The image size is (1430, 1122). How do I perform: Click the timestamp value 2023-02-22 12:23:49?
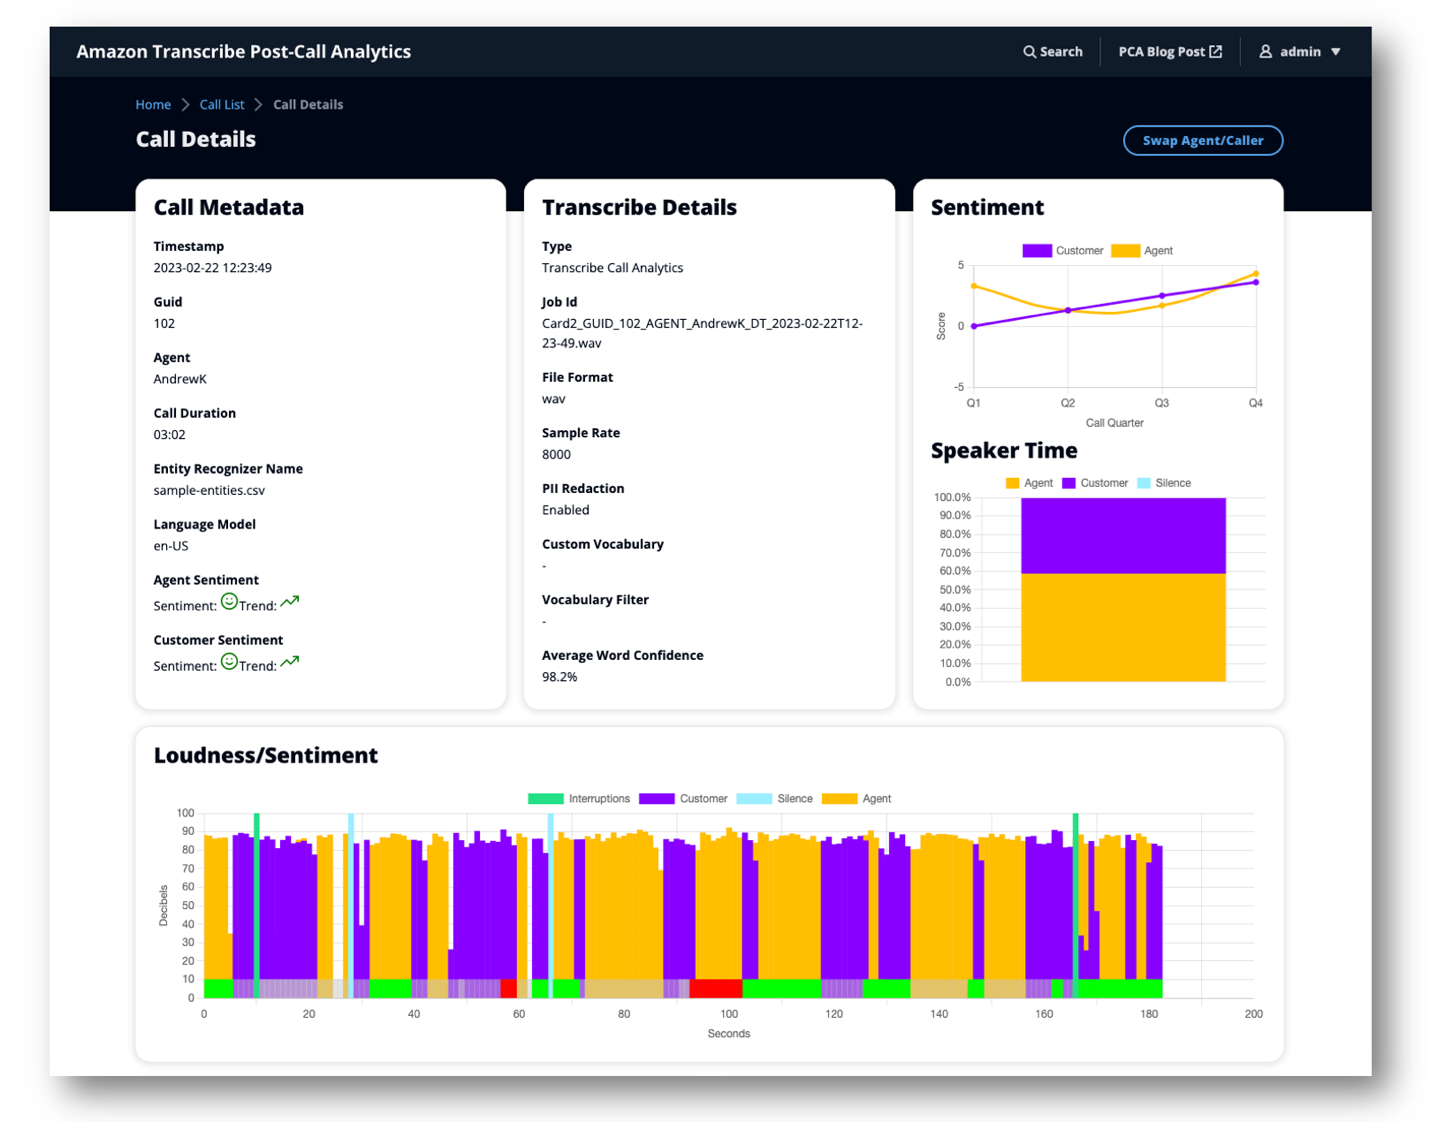click(212, 268)
